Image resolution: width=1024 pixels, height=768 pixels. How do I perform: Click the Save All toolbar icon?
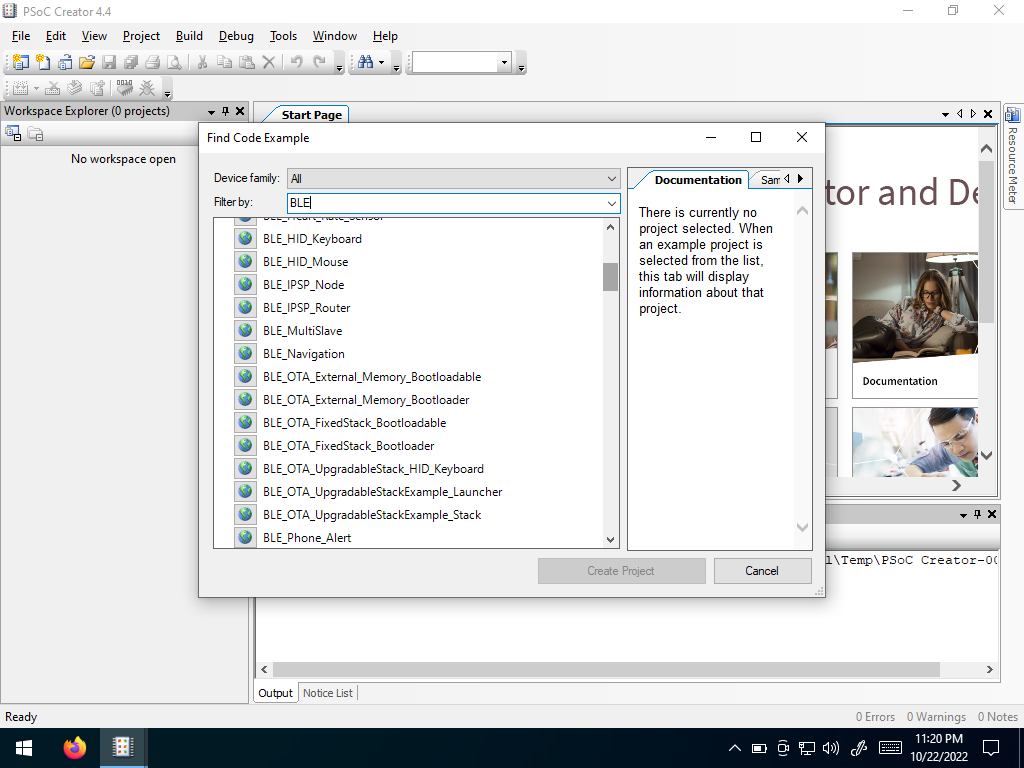tap(131, 62)
